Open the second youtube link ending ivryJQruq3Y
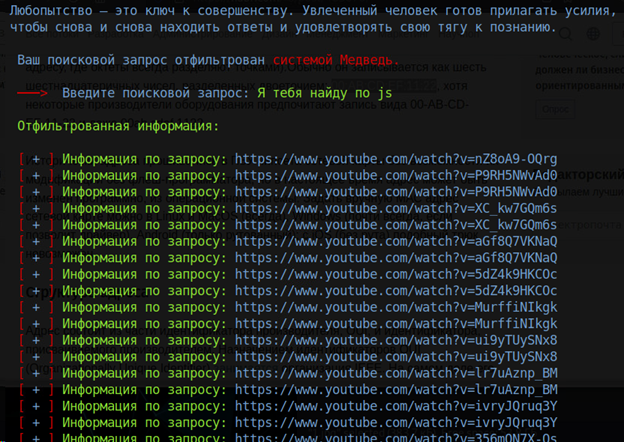 tap(396, 423)
